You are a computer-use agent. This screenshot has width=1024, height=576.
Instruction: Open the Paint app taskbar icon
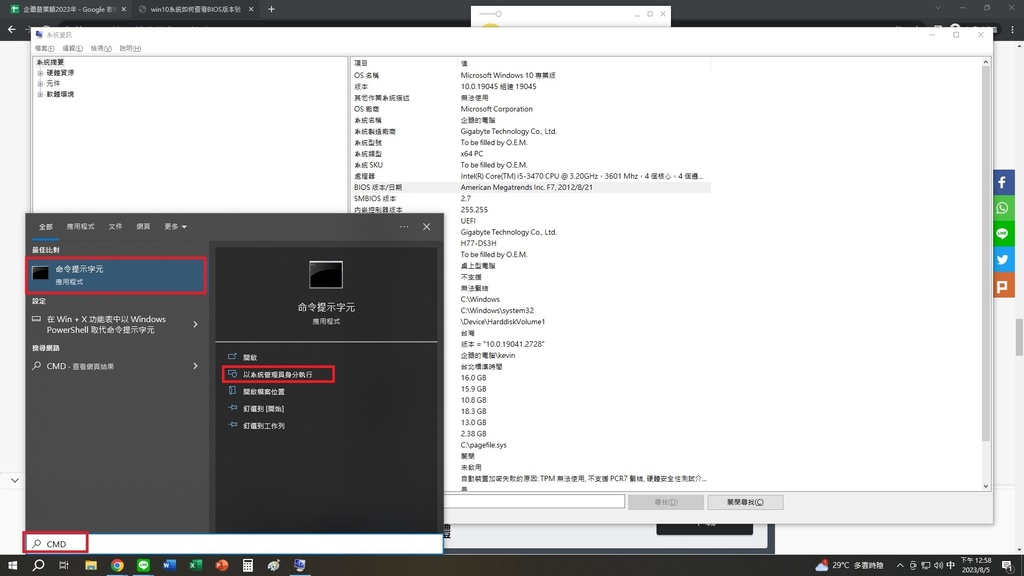click(x=274, y=565)
